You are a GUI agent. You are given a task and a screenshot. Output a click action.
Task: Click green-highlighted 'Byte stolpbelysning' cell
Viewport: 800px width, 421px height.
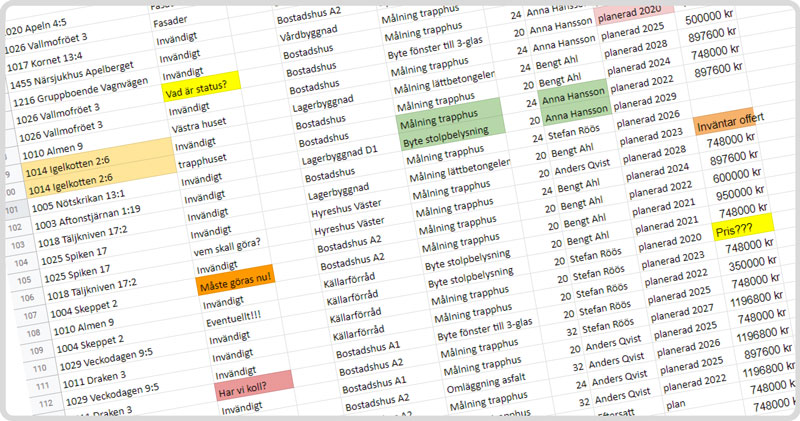coord(453,135)
